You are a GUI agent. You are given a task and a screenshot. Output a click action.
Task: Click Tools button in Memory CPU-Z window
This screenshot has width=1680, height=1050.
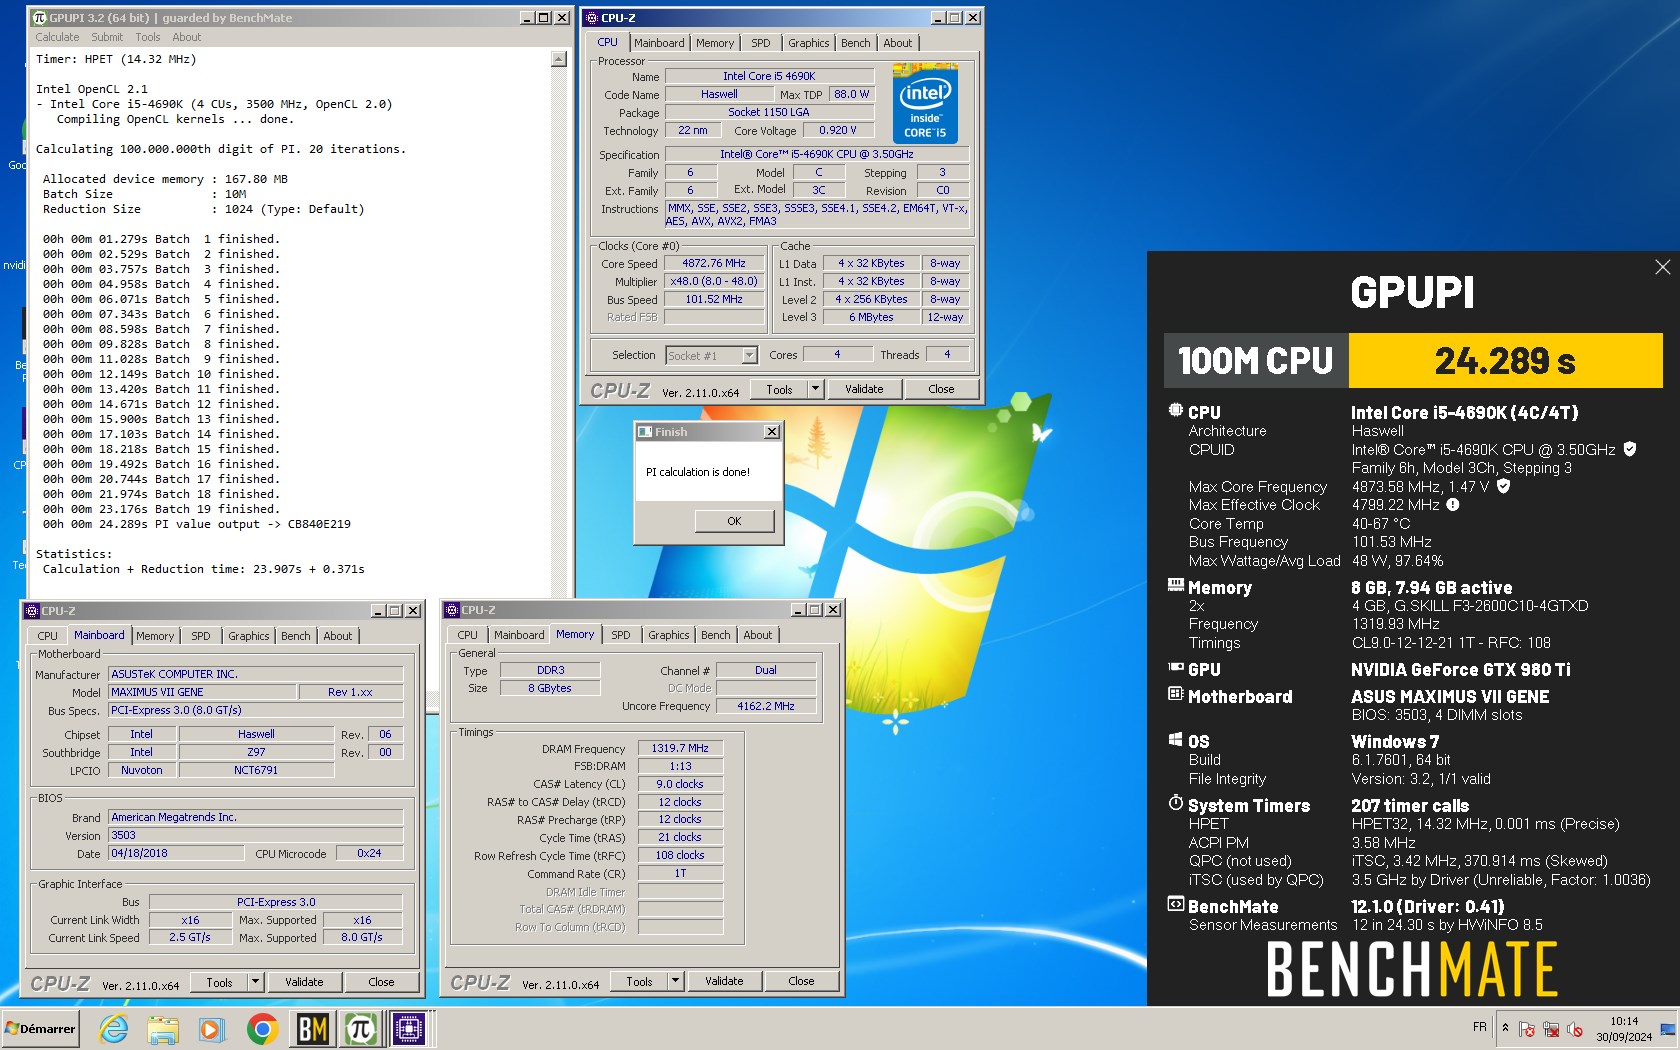[639, 981]
